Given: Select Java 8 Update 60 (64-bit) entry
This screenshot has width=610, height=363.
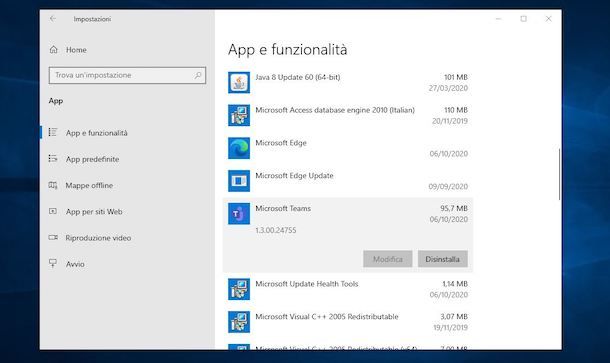Looking at the screenshot, I should pos(298,77).
